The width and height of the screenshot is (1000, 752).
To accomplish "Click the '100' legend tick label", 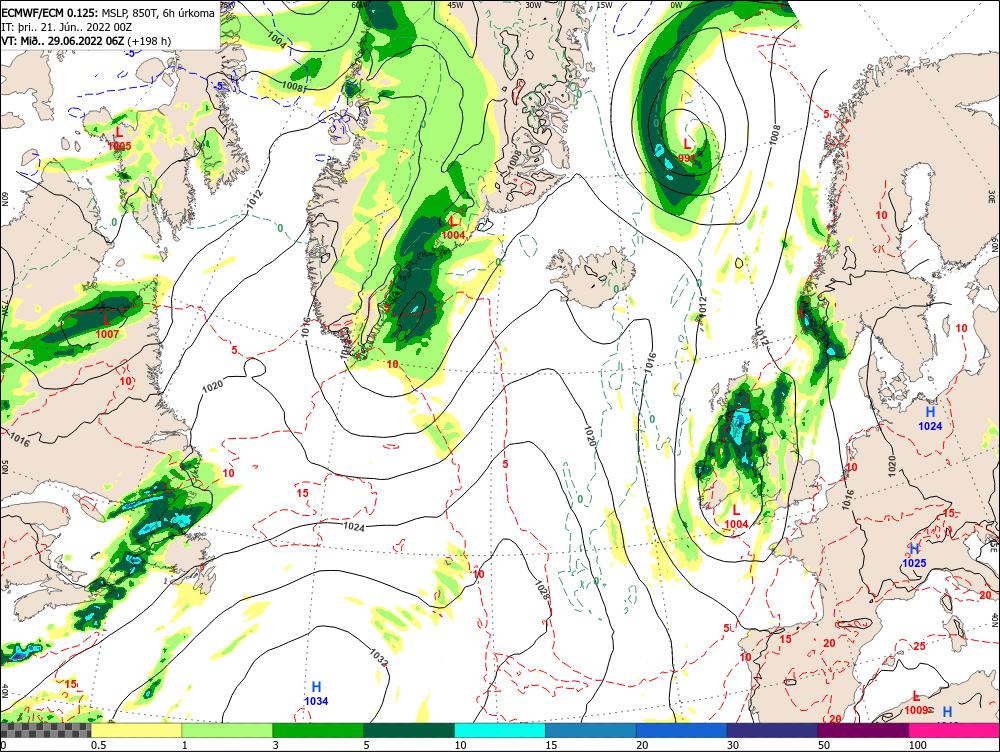I will (x=918, y=745).
